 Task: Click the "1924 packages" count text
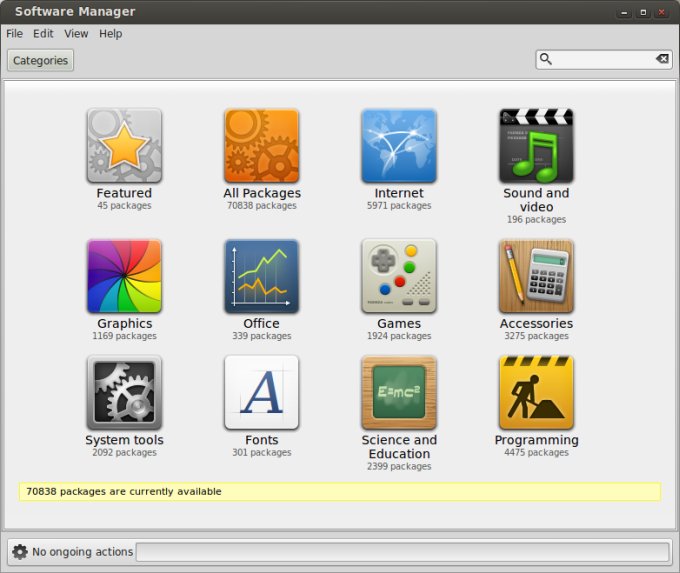(x=399, y=336)
